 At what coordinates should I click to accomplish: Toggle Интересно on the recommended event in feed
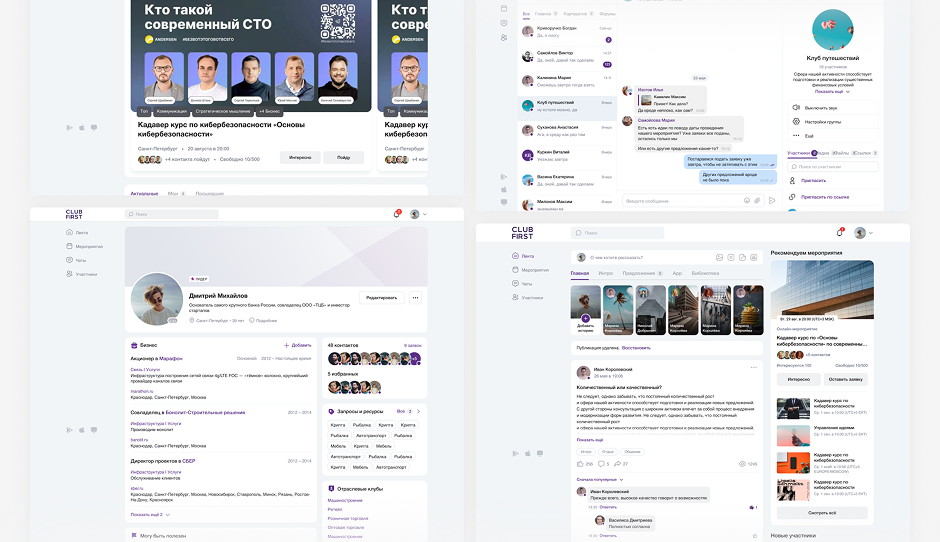[x=798, y=379]
